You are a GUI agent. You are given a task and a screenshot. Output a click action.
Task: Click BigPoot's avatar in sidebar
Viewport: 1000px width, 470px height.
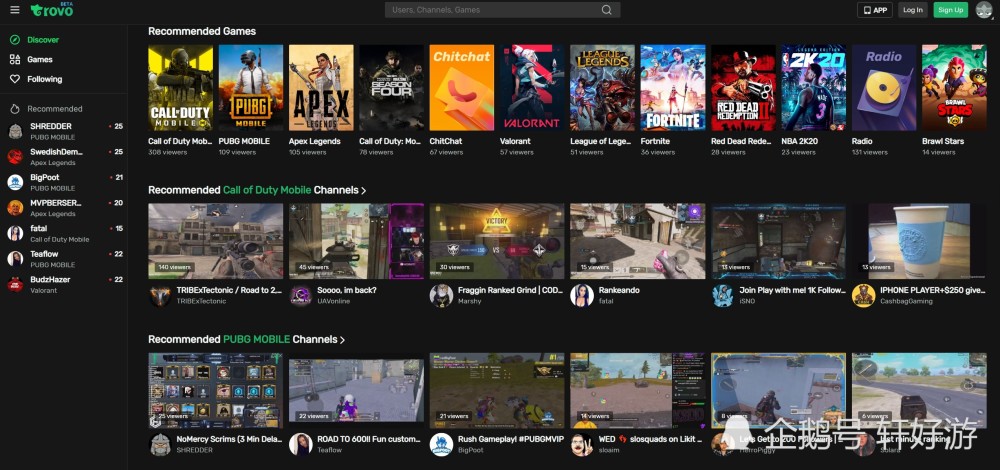(x=15, y=182)
